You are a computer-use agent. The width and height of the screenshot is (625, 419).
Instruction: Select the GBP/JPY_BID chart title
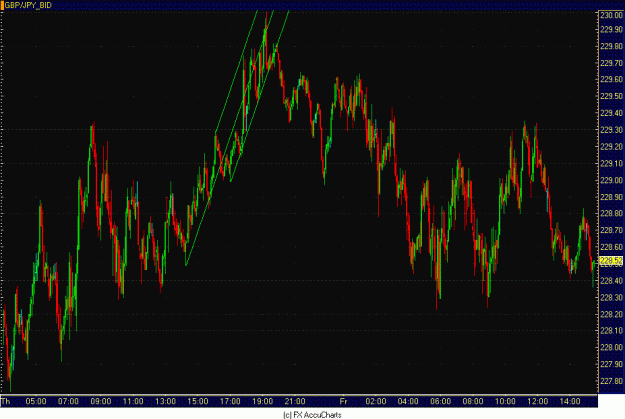point(28,6)
